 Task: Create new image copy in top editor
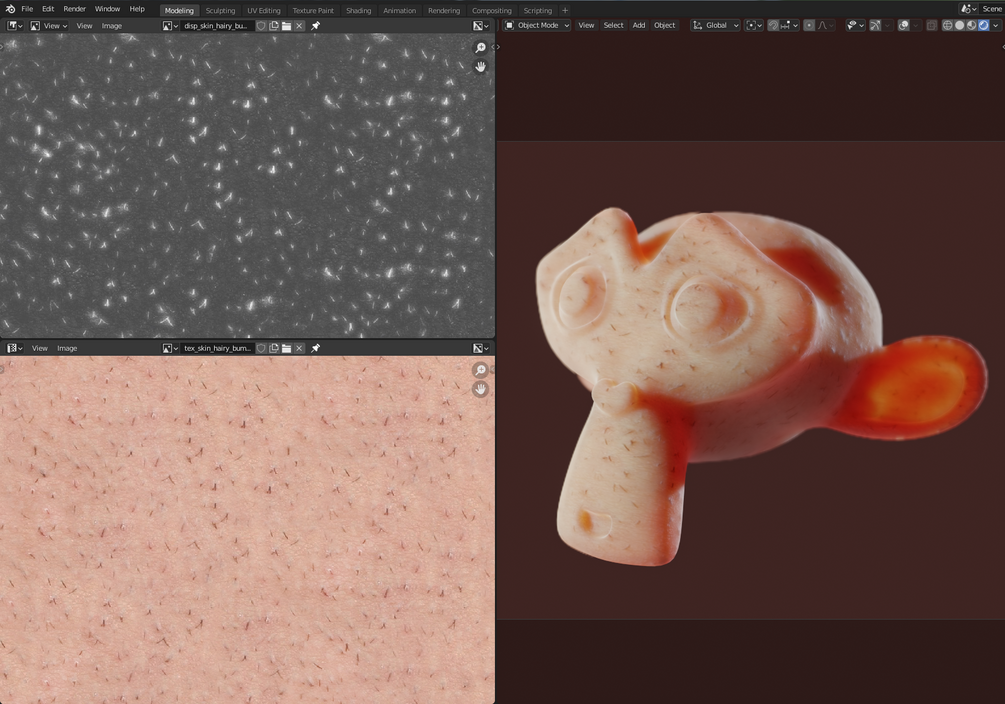pos(274,26)
